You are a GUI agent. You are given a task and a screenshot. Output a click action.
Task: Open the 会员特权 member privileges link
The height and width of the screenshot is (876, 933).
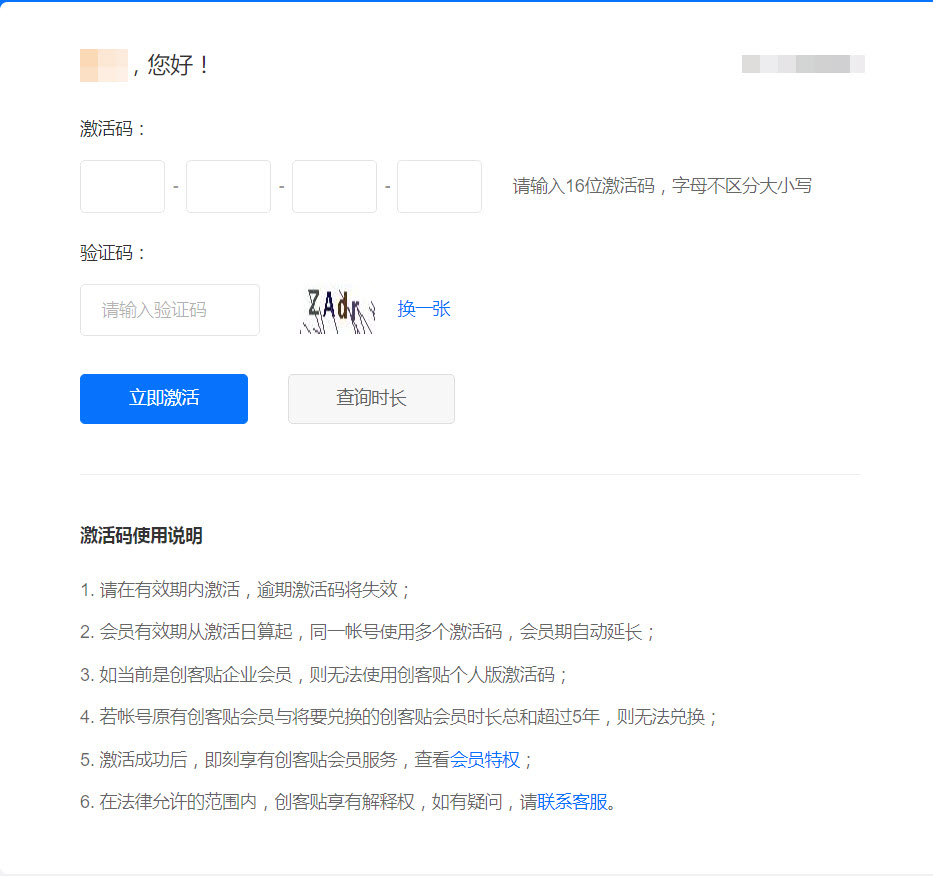(x=487, y=759)
